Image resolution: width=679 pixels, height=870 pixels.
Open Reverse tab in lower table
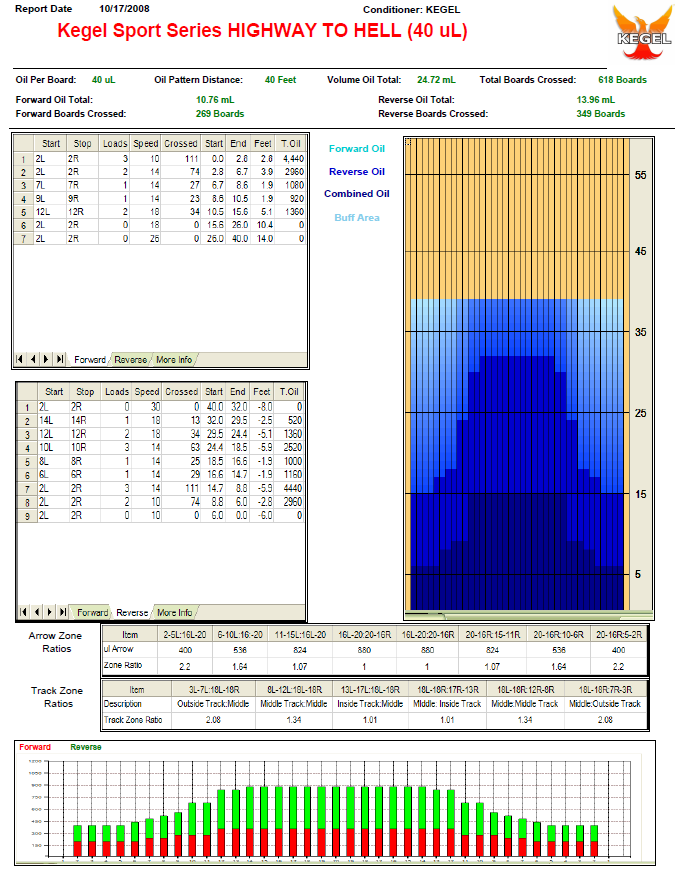[x=132, y=613]
